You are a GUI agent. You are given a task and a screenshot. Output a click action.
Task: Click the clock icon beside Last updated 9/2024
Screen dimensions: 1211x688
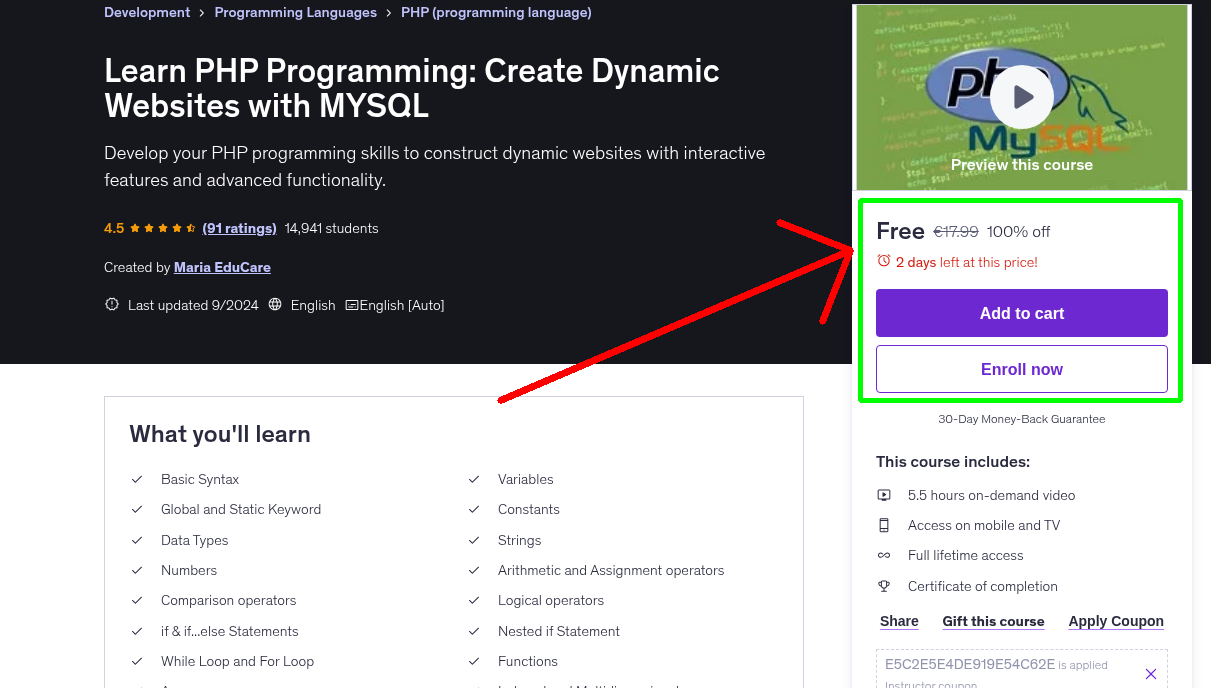tap(111, 304)
